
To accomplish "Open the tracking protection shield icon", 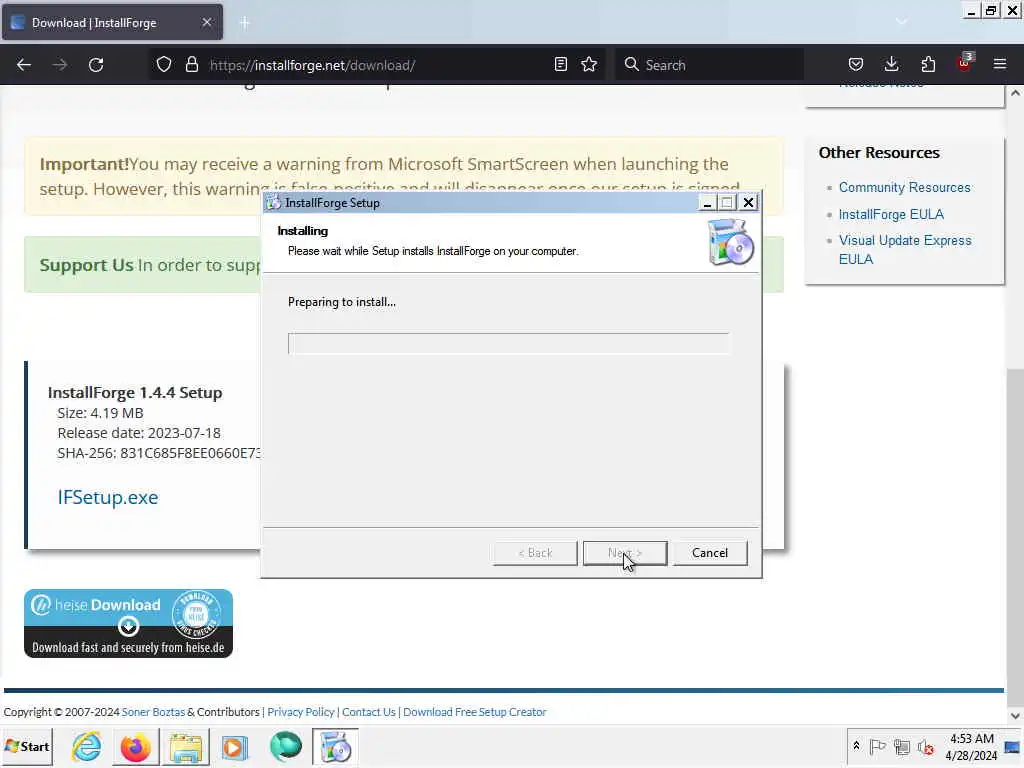I will 164,65.
